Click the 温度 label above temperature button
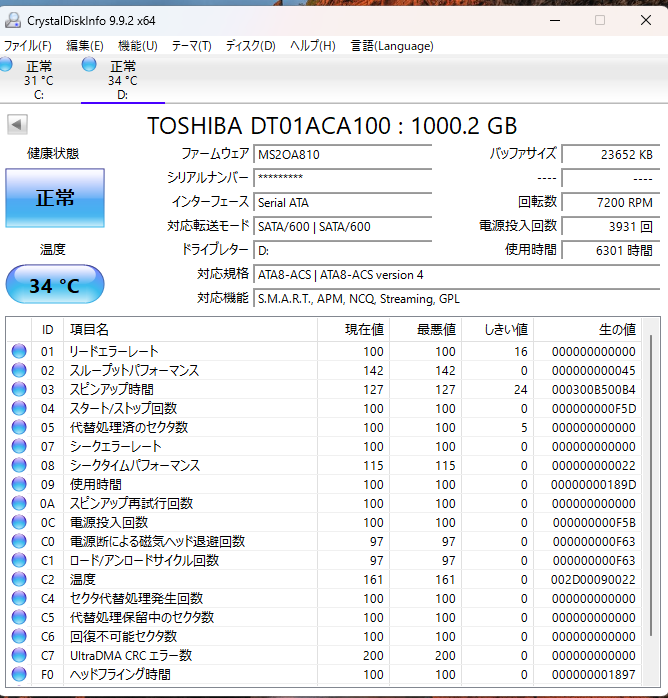The width and height of the screenshot is (668, 698). (53, 249)
